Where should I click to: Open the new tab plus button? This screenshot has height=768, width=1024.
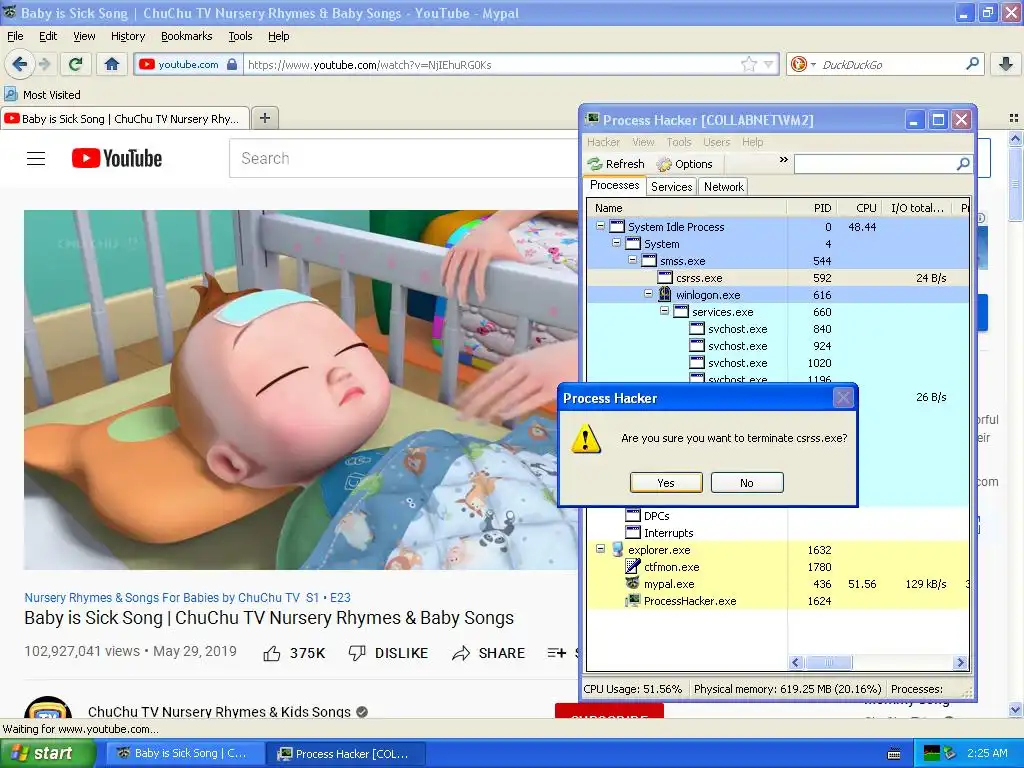(264, 118)
